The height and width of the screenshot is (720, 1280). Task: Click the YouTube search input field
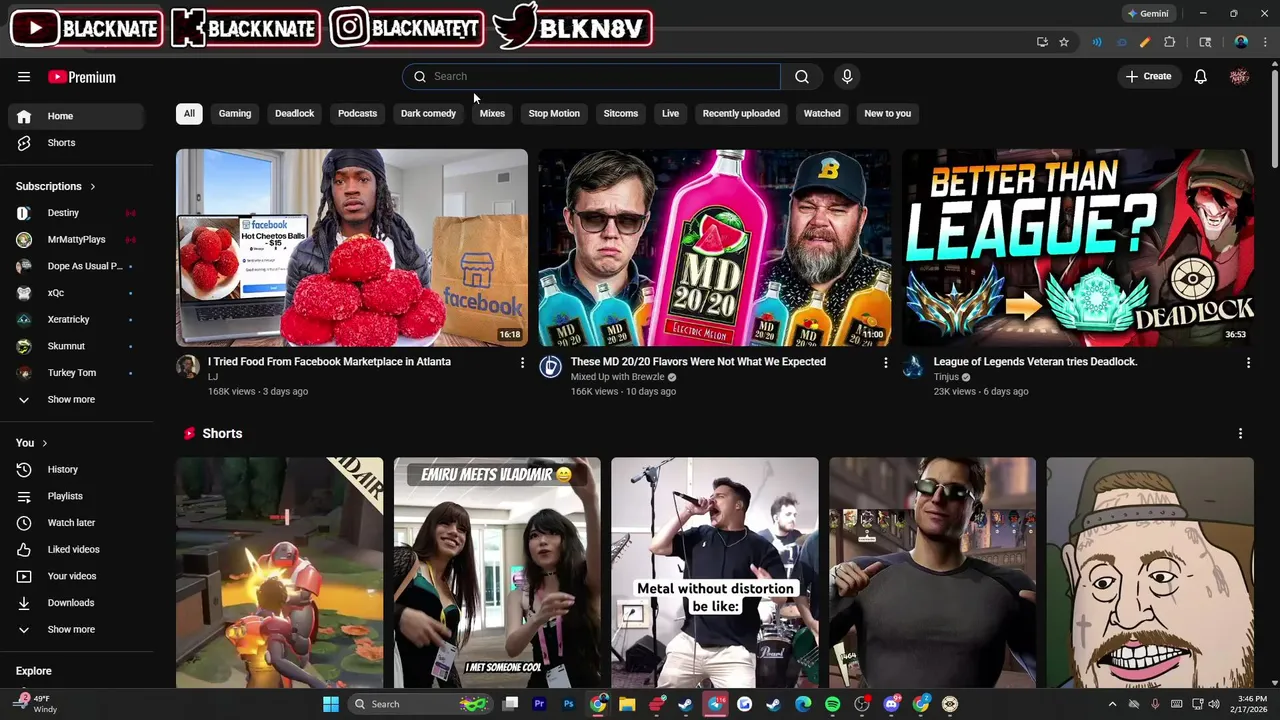tap(591, 77)
